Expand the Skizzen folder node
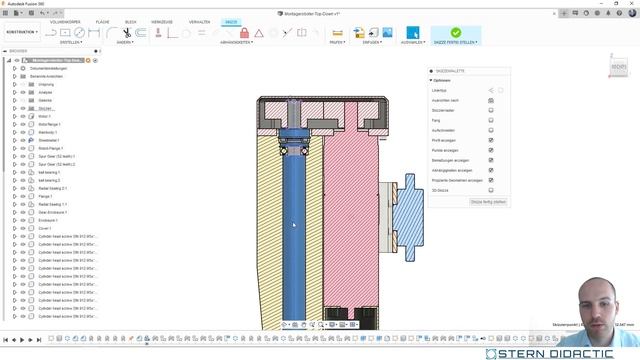The width and height of the screenshot is (640, 360). (x=15, y=109)
